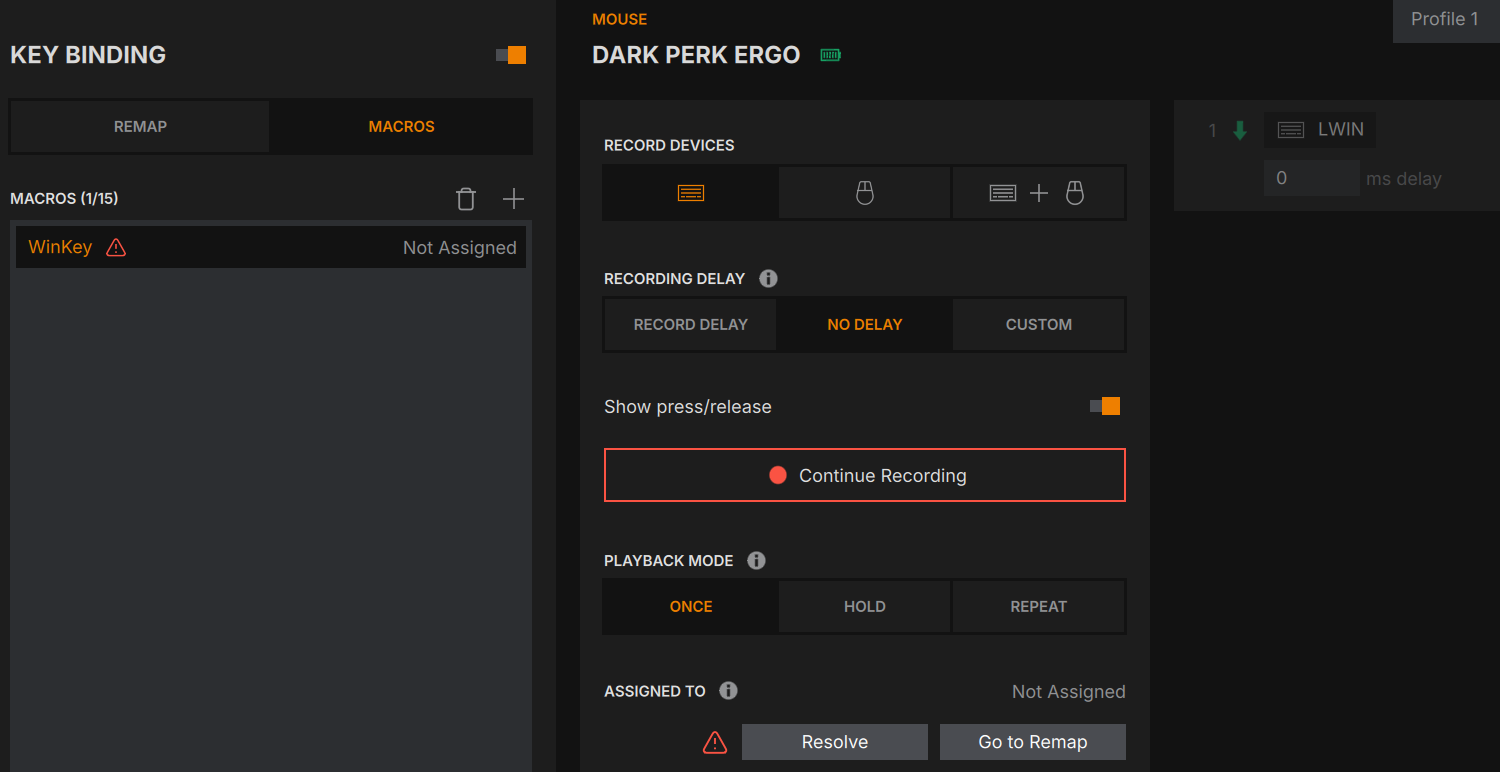Switch to the Remap tab
The height and width of the screenshot is (772, 1500).
[x=140, y=127]
